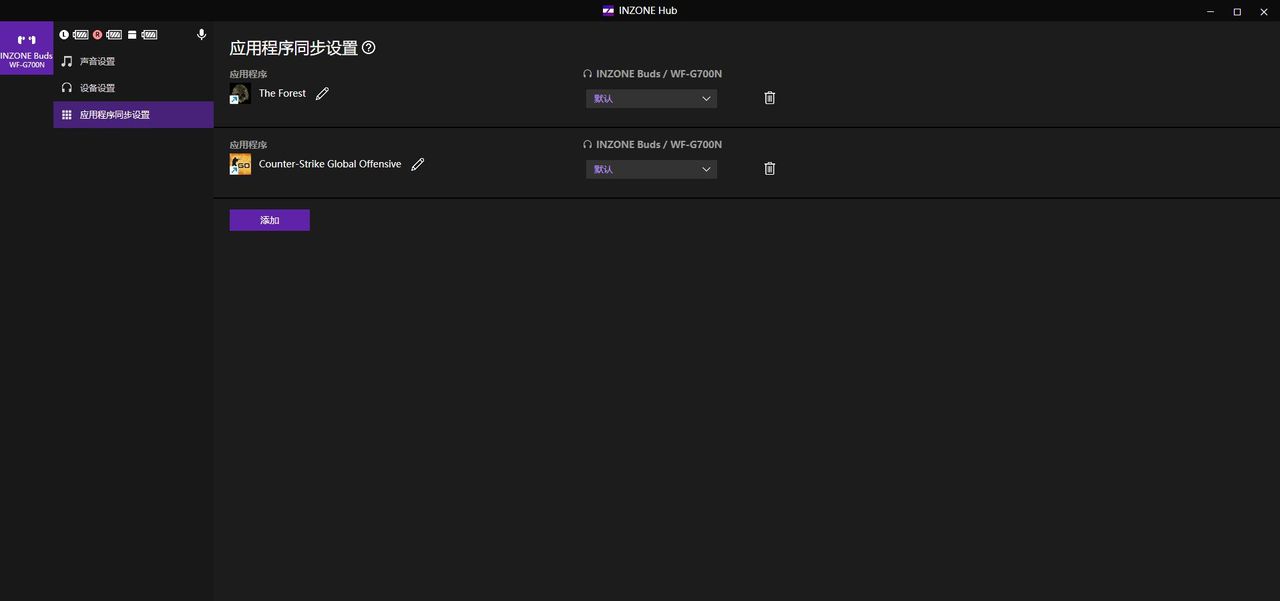The height and width of the screenshot is (601, 1280).
Task: Click The Forest application thumbnail
Action: 240,94
